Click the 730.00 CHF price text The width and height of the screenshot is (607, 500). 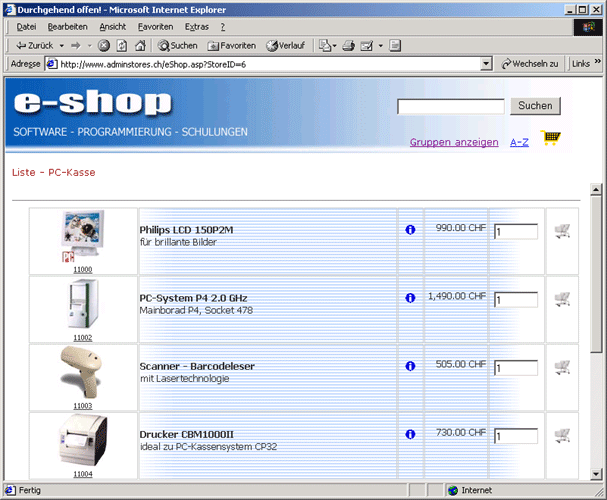[x=461, y=432]
